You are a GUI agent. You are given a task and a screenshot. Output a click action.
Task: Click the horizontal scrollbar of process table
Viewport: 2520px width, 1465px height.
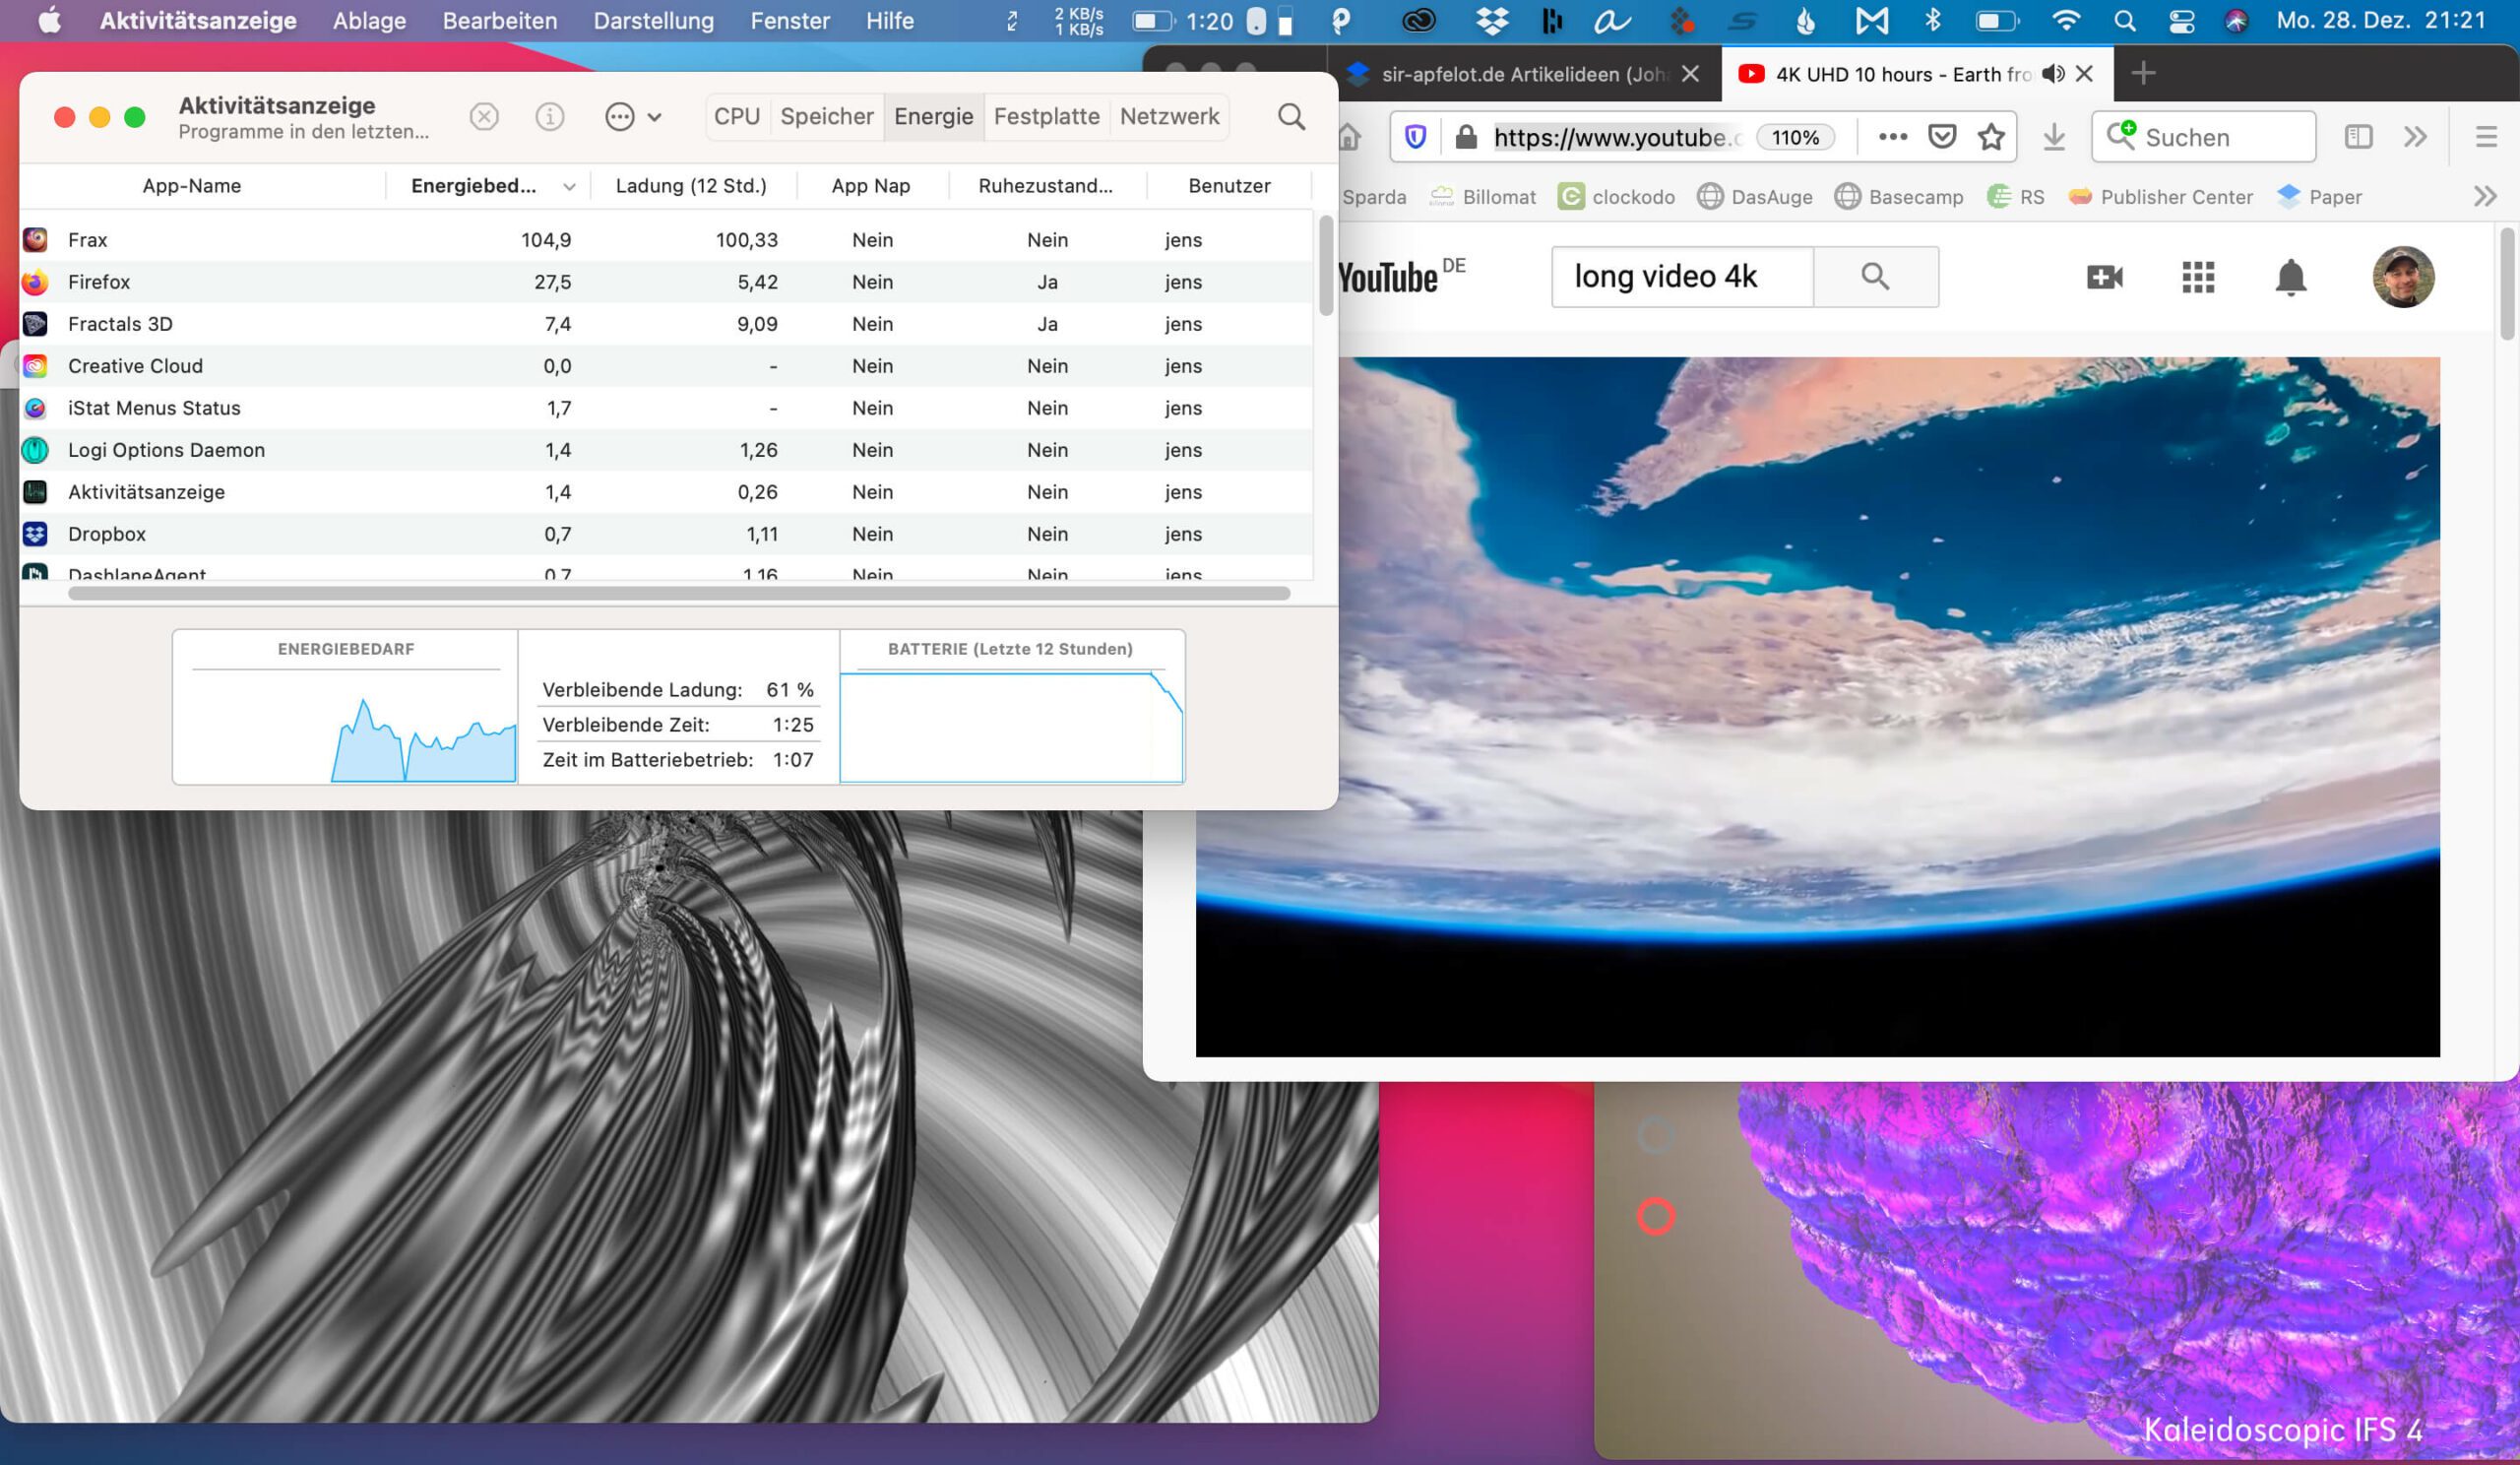(679, 593)
